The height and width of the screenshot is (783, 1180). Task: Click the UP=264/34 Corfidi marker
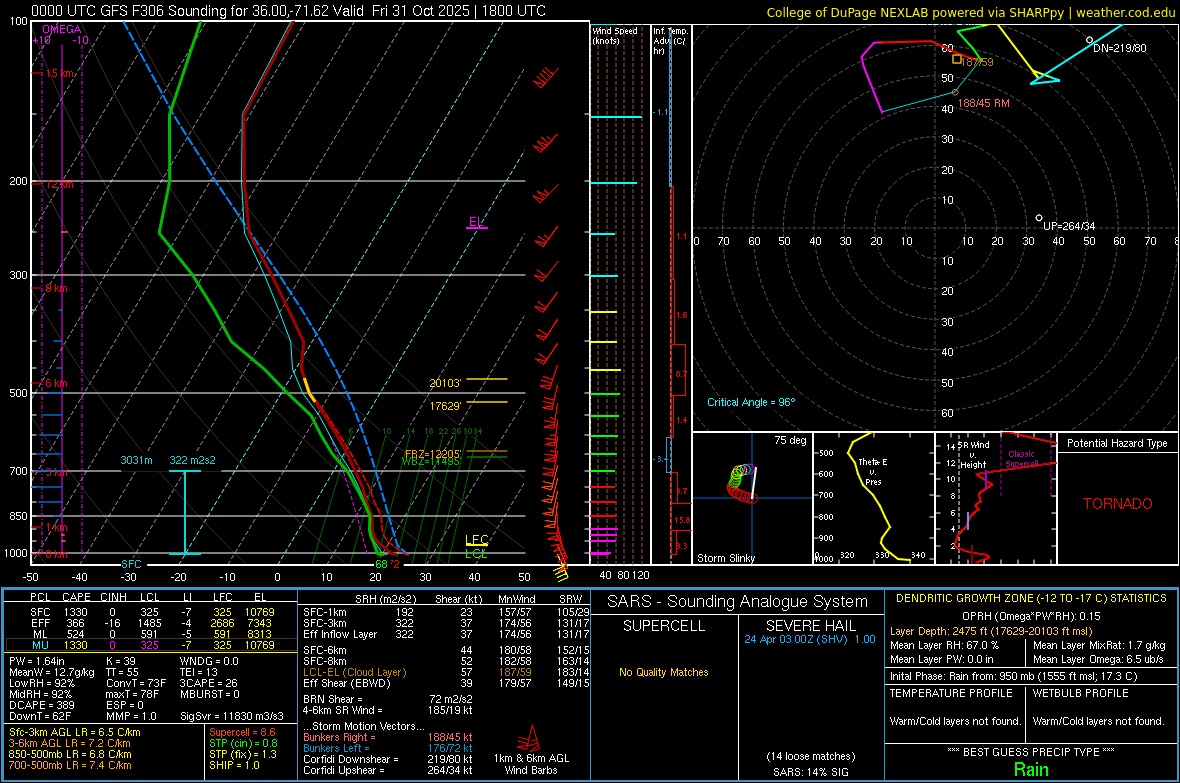tap(1039, 218)
